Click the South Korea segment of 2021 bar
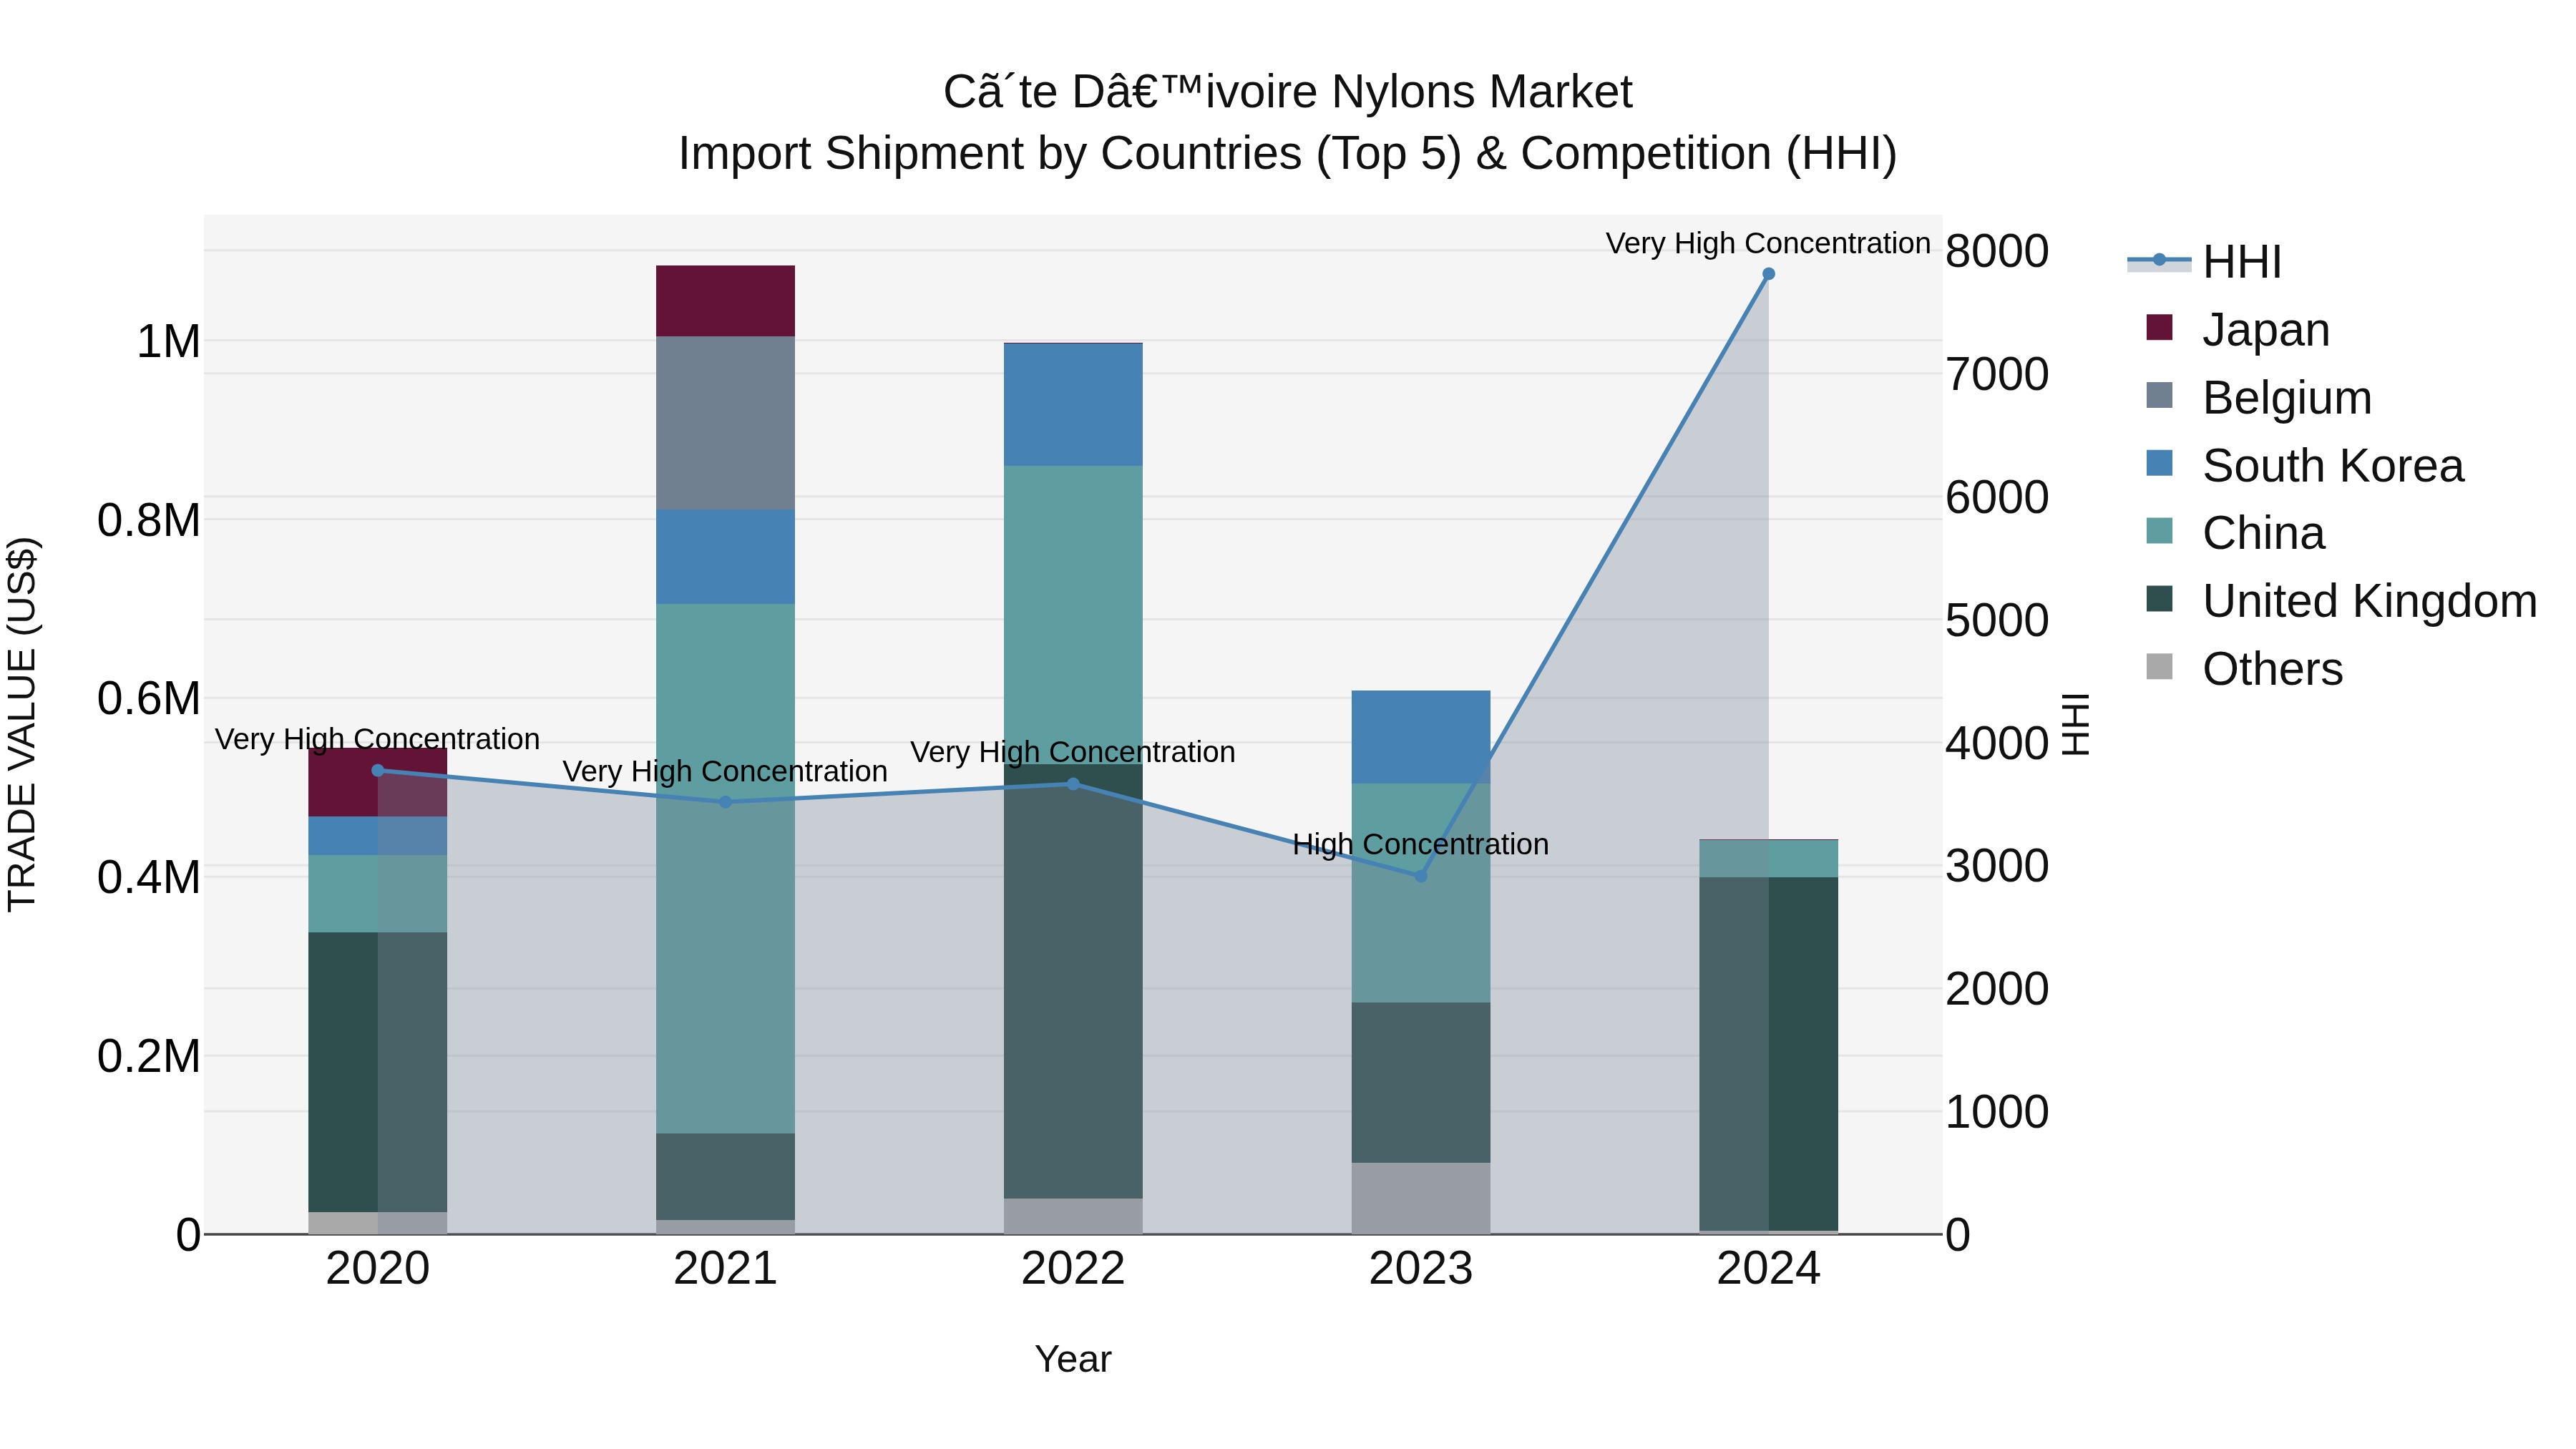2576x1449 pixels. [x=726, y=557]
